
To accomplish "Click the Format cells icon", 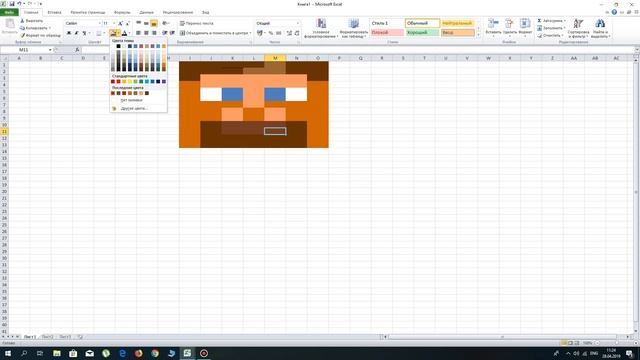I will pos(525,24).
